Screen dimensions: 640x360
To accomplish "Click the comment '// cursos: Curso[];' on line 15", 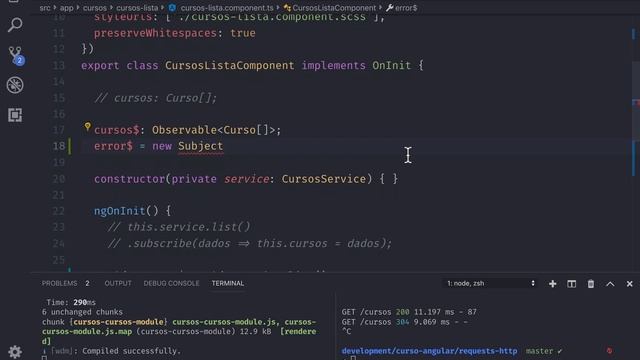I will pyautogui.click(x=156, y=98).
